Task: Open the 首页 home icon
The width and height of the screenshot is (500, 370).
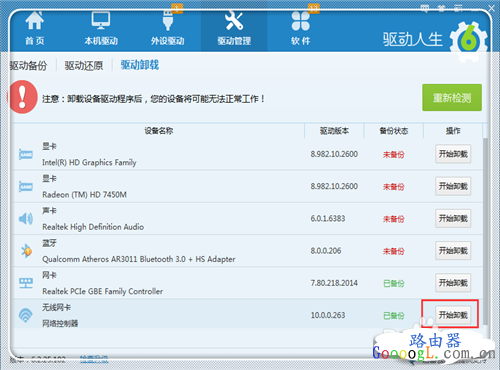Action: point(34,21)
